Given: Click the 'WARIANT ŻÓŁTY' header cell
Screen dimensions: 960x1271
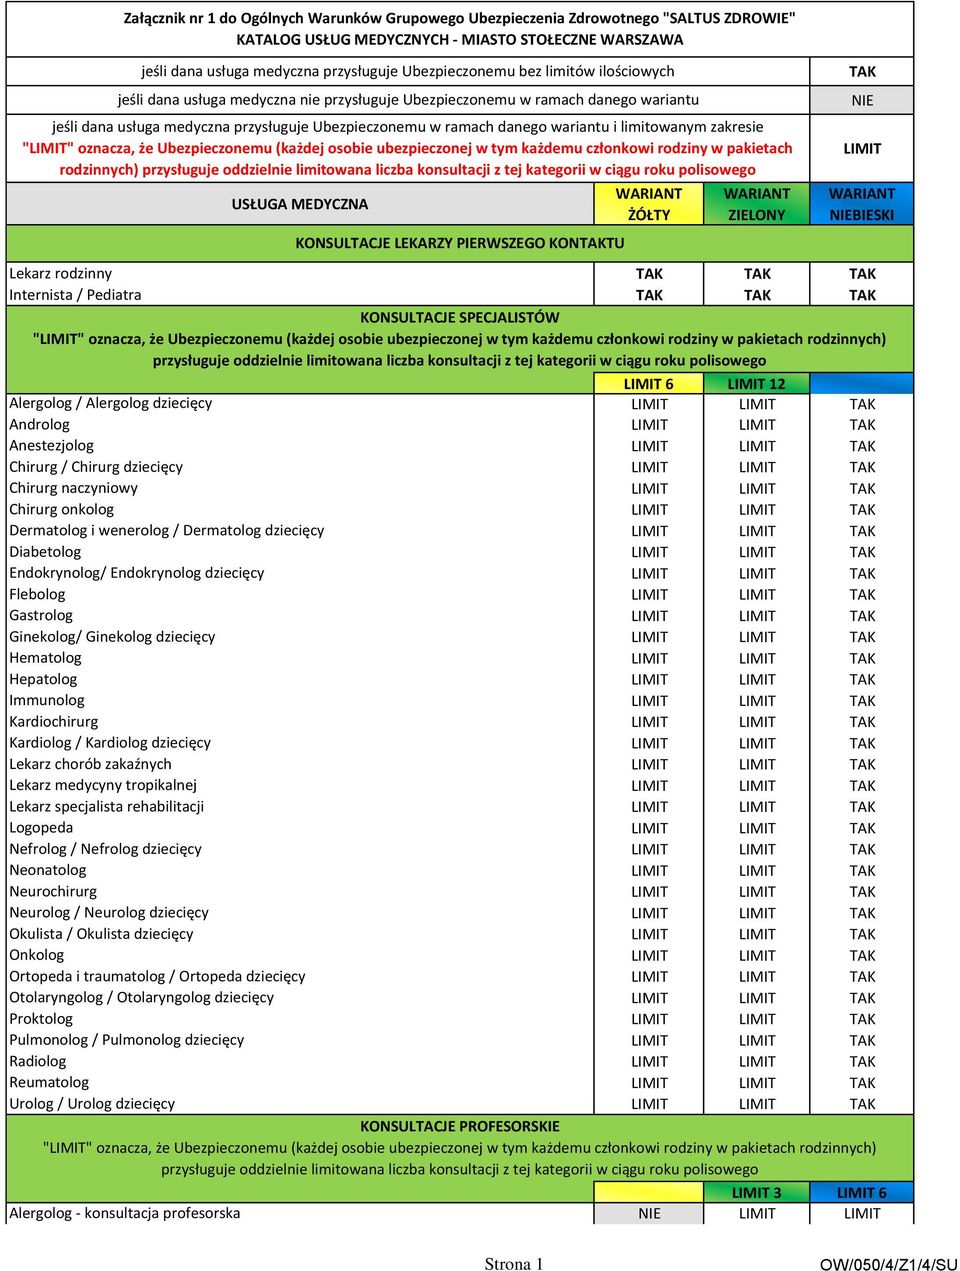Looking at the screenshot, I should pos(649,204).
